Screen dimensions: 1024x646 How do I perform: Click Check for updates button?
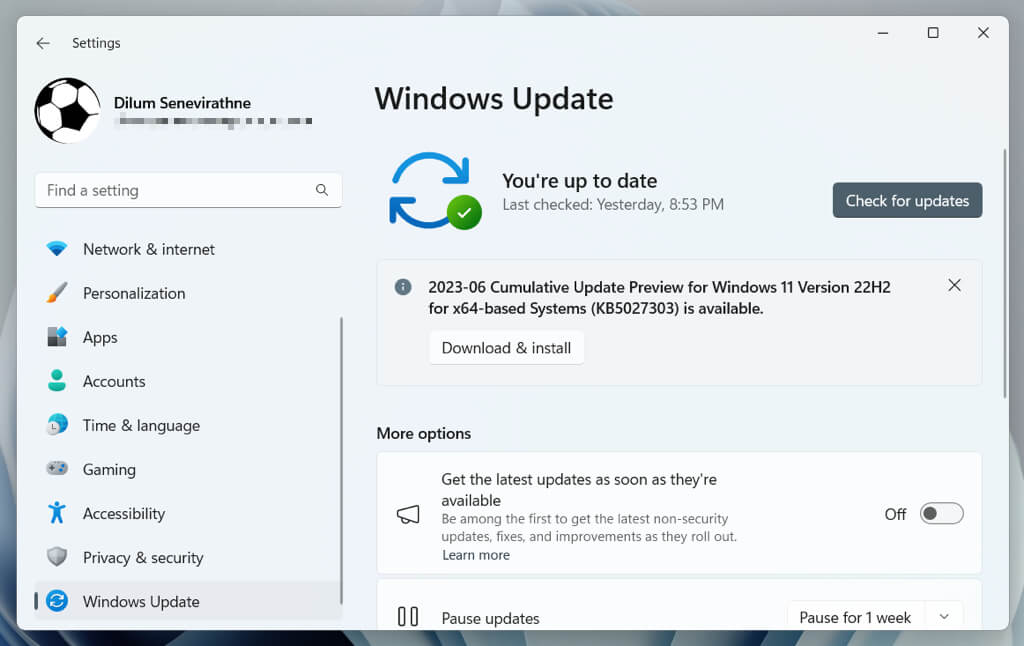(x=907, y=201)
